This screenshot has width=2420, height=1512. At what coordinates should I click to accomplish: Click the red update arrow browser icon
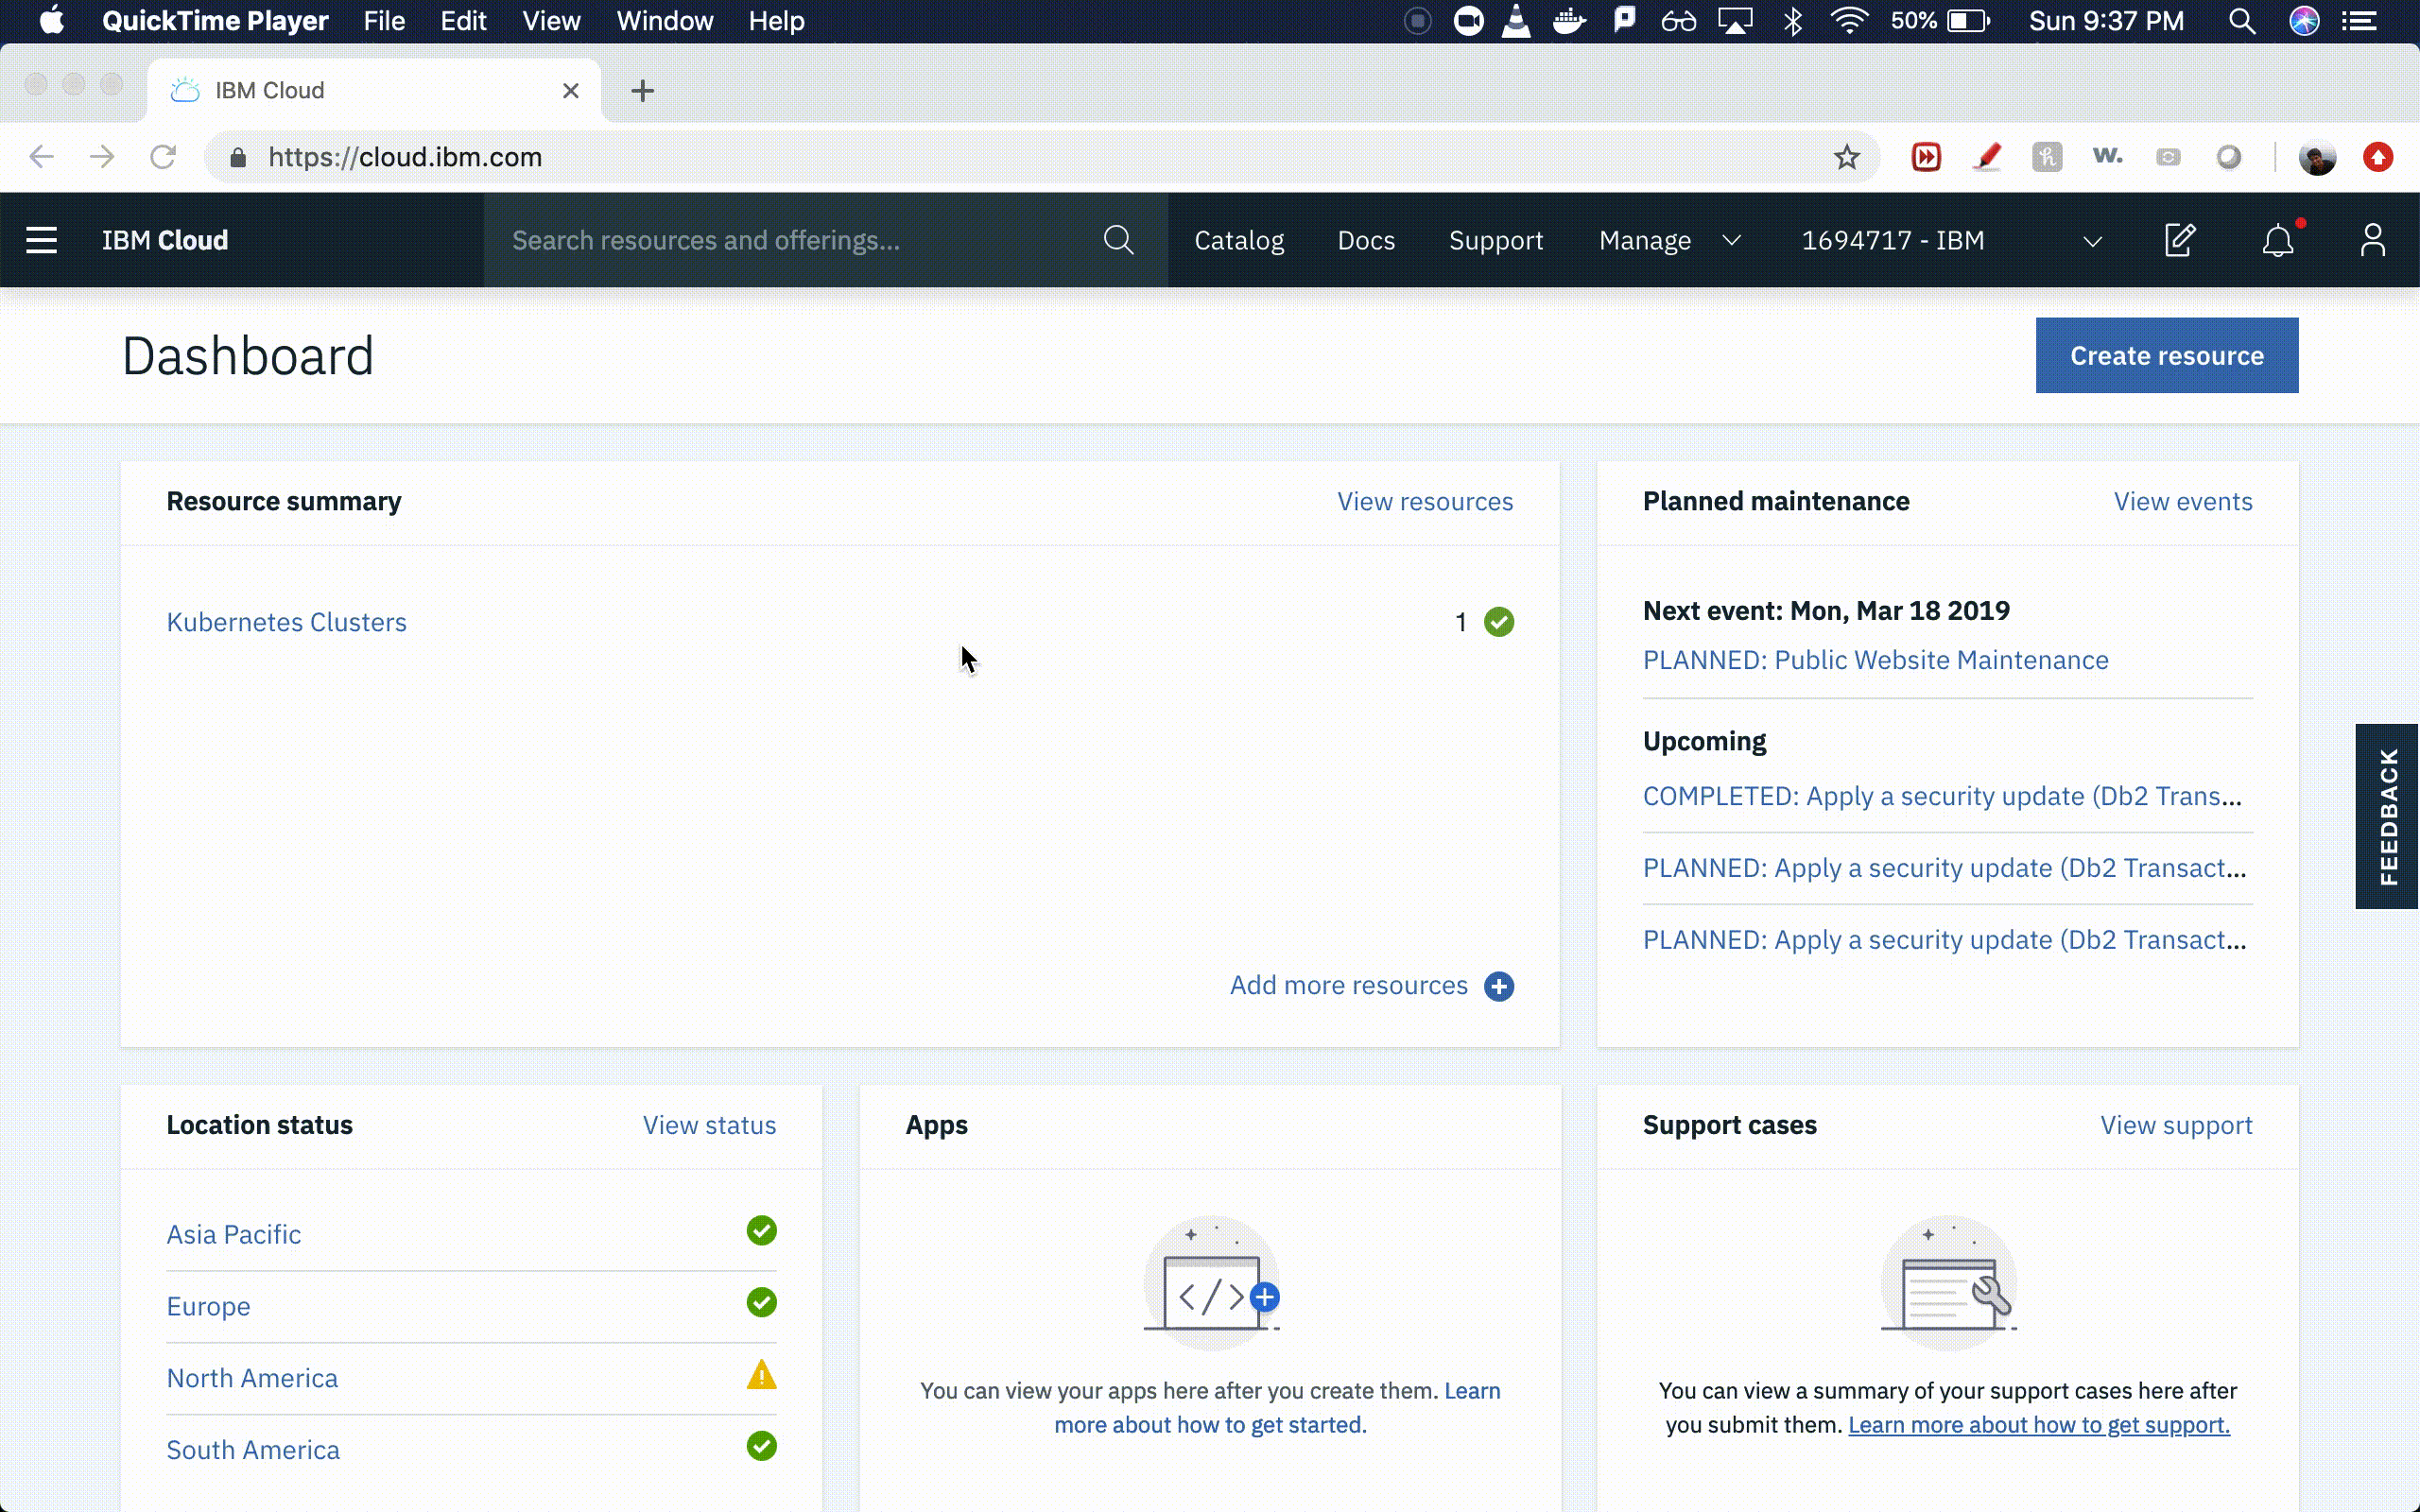click(2378, 157)
